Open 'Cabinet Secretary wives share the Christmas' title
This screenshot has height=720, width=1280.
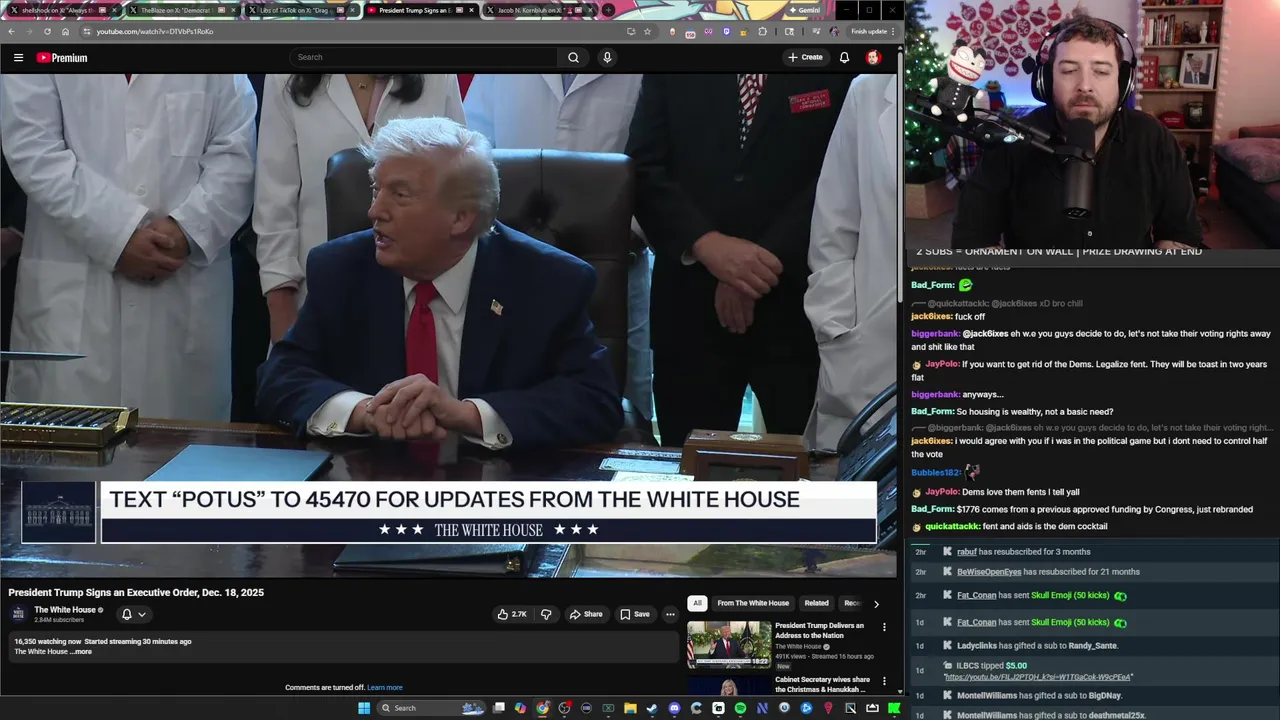[x=822, y=684]
